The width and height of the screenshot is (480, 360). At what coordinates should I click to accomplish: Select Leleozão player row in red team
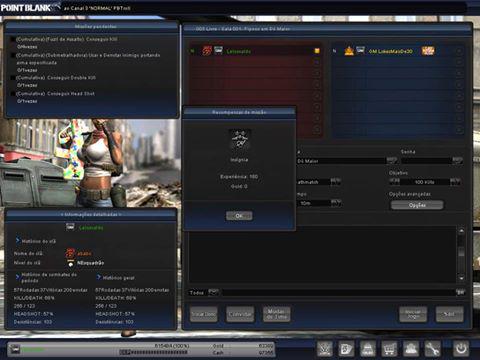click(x=255, y=51)
